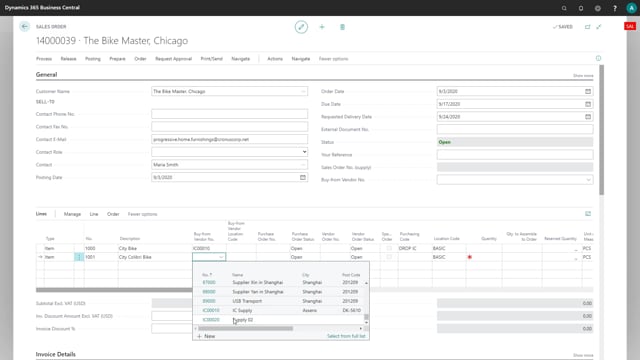Click the lines grid horizontal scrollbar

(x=114, y=290)
